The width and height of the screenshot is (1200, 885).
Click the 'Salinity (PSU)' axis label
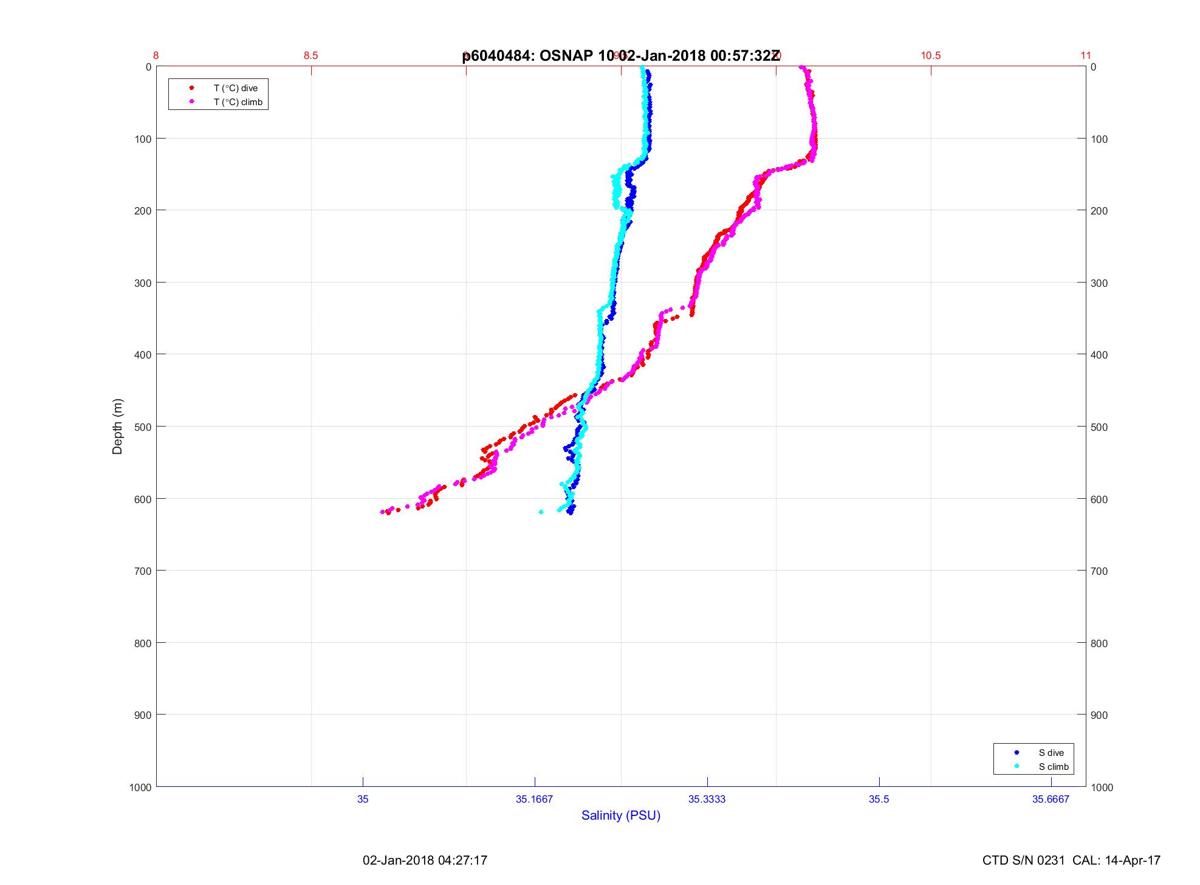(621, 815)
